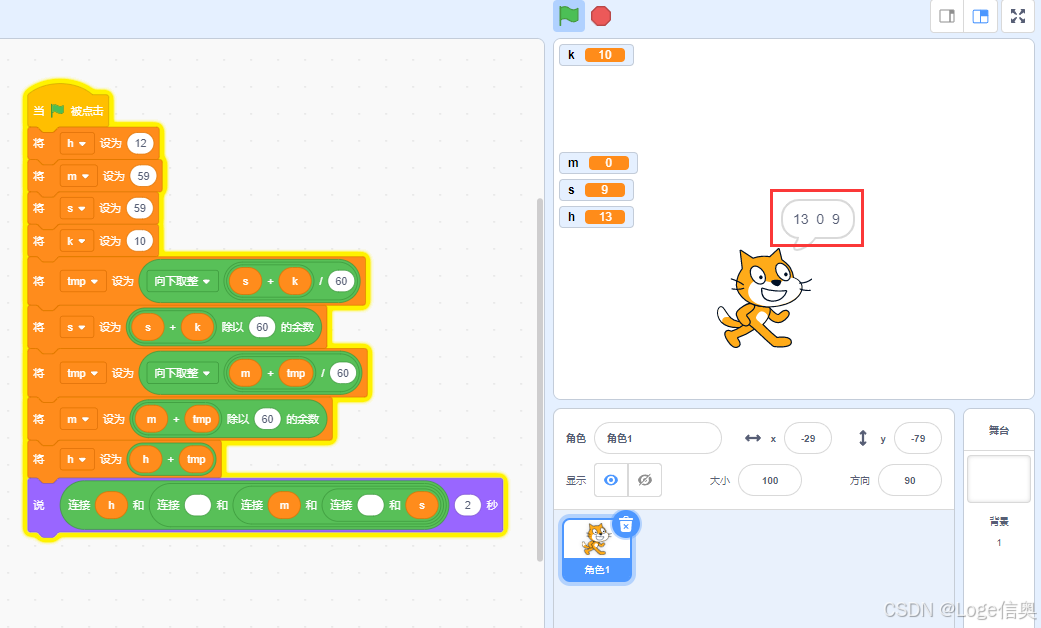Edit divisor 60 in first tmp block
Screen dimensions: 1041x628
click(341, 281)
